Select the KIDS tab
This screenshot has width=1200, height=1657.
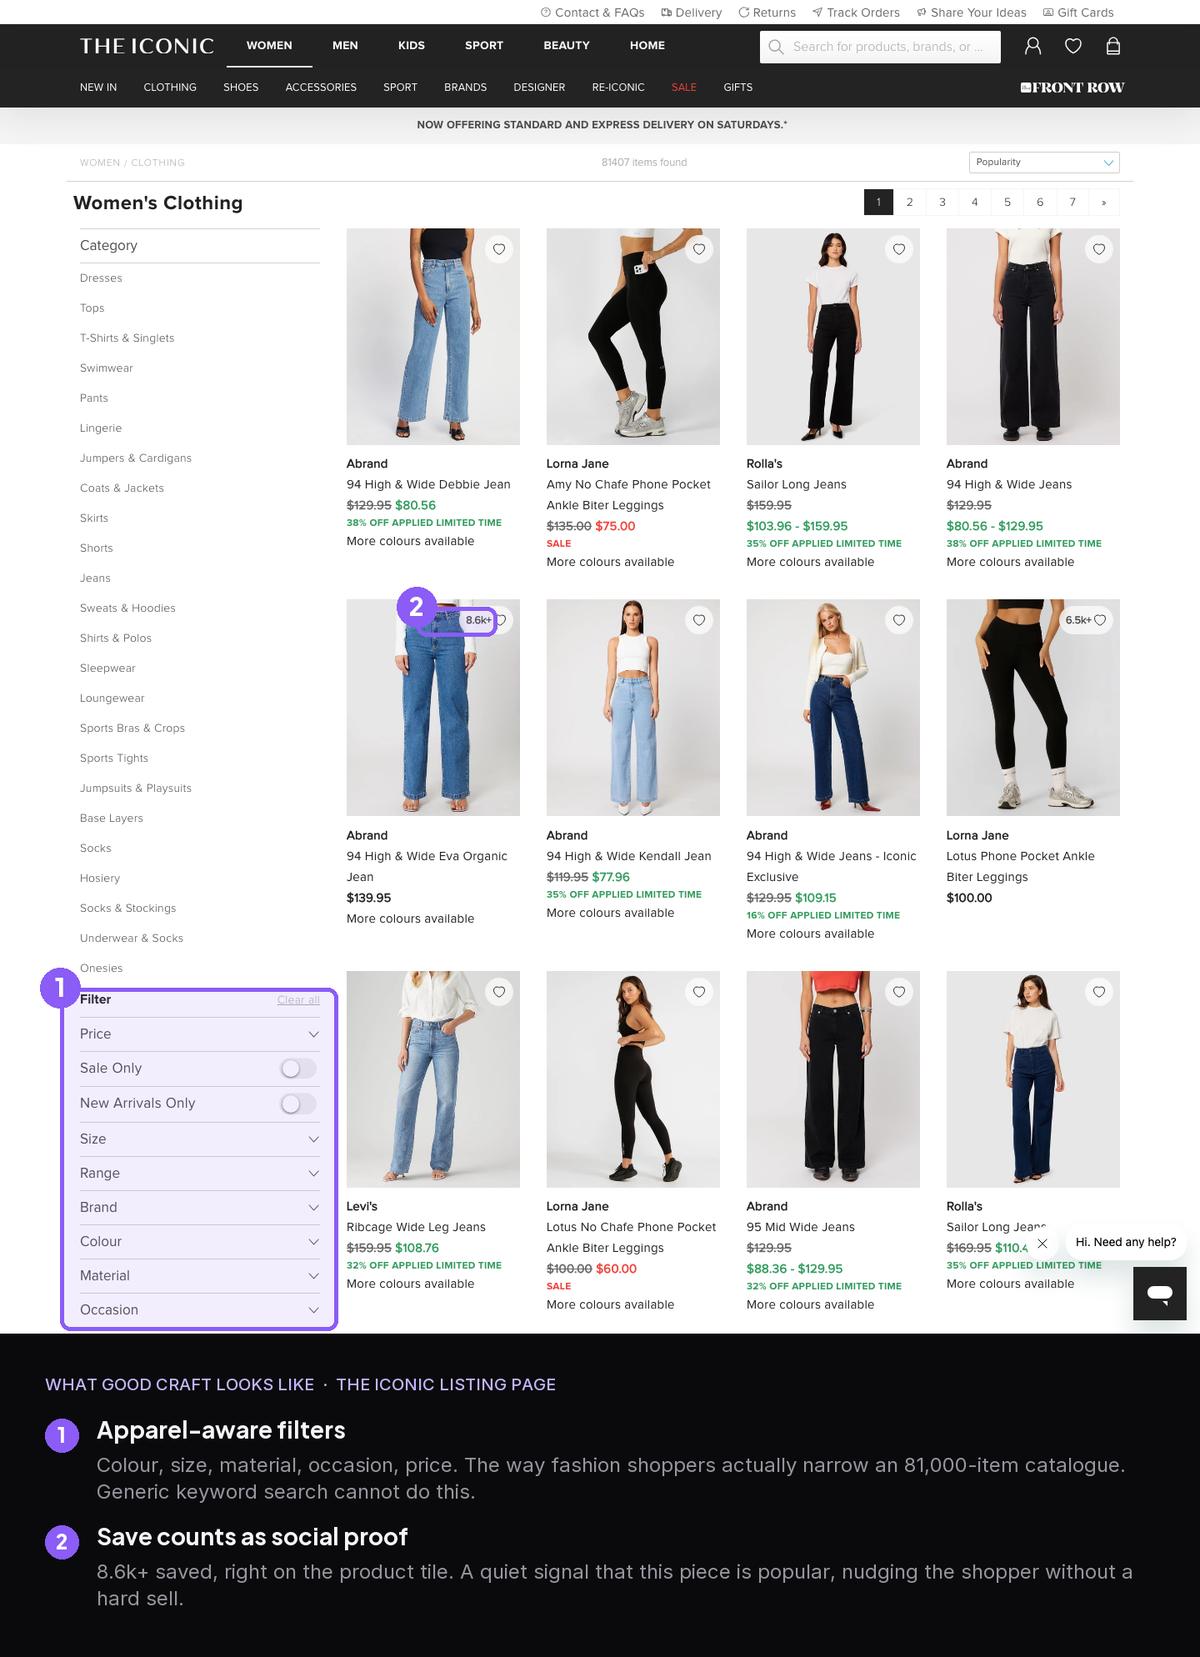[x=411, y=46]
